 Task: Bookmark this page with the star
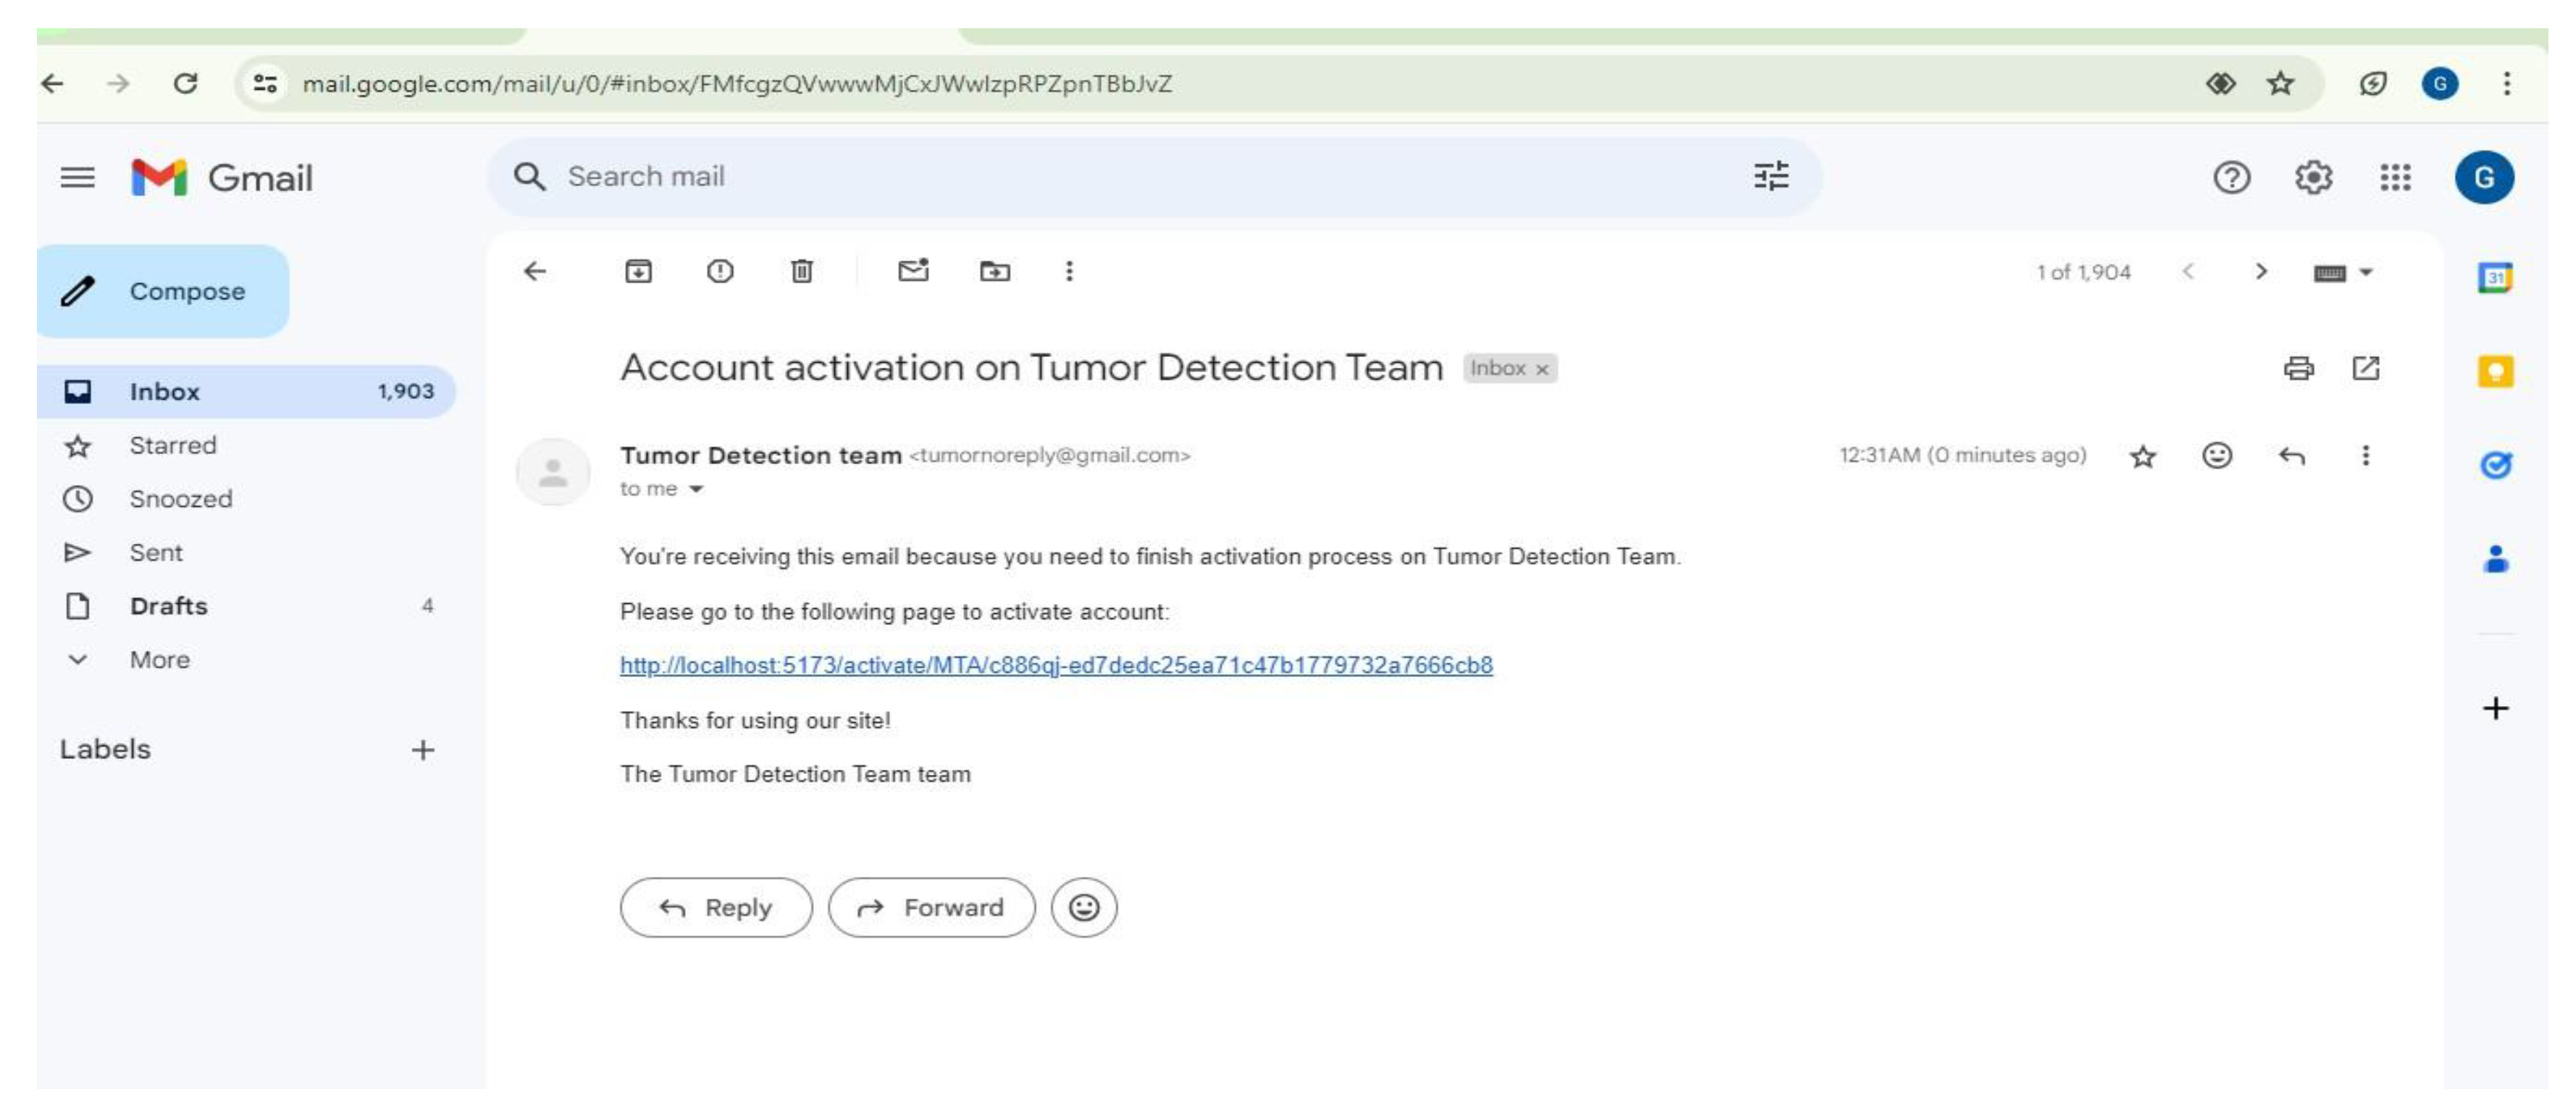(2280, 84)
